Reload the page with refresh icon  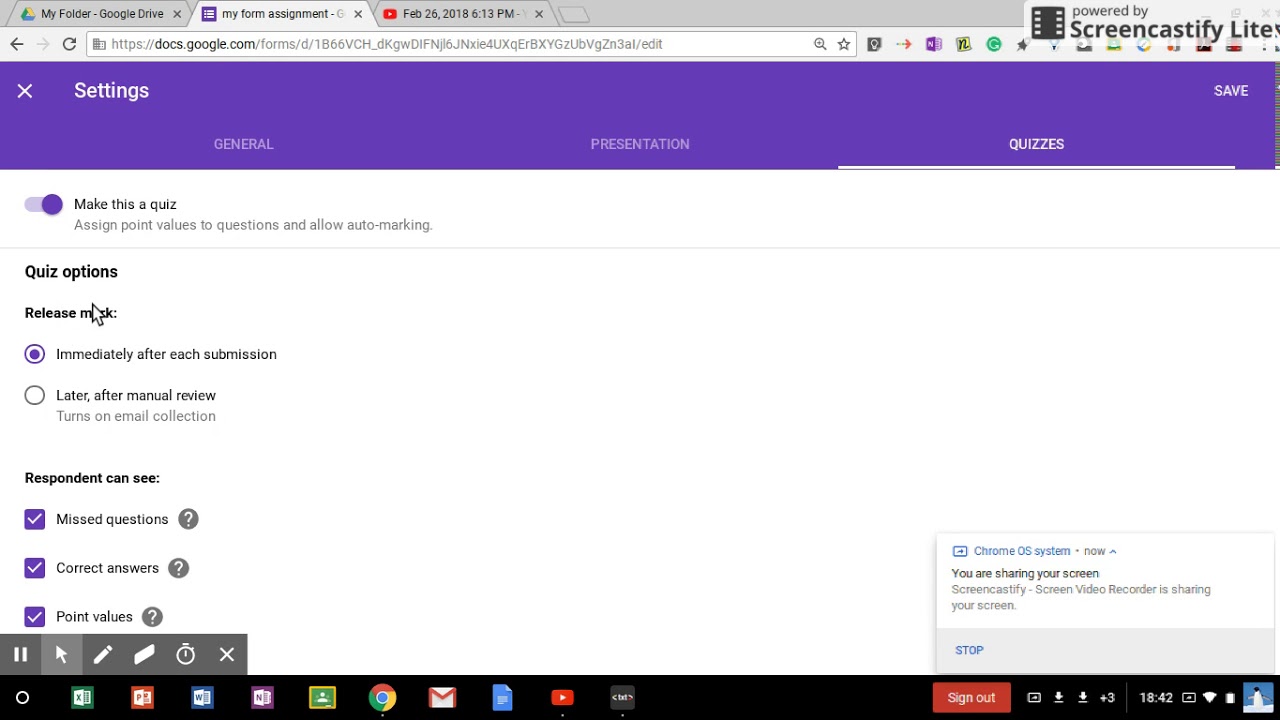(x=69, y=44)
